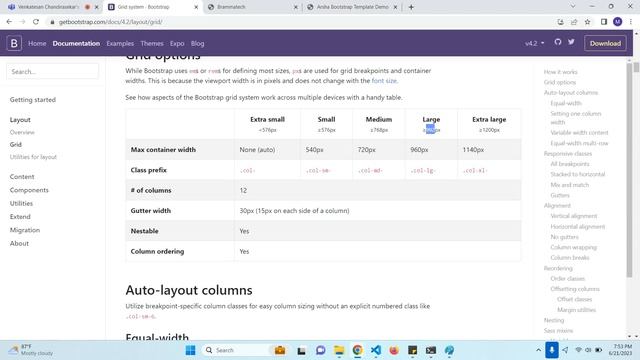This screenshot has width=640, height=360.
Task: Open the chat app taskbar icon
Action: point(320,350)
